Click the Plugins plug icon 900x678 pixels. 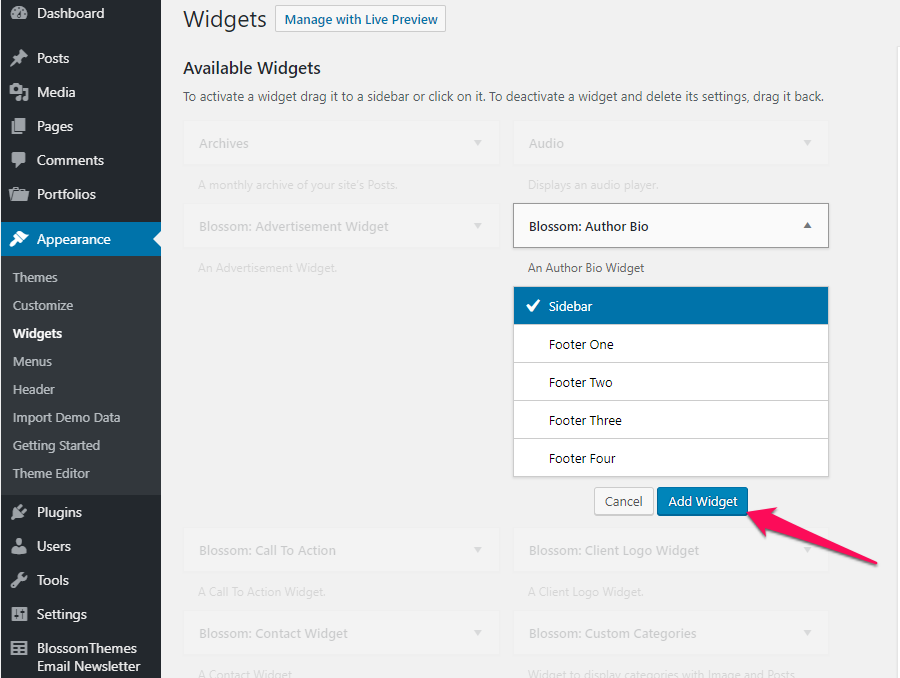point(19,512)
